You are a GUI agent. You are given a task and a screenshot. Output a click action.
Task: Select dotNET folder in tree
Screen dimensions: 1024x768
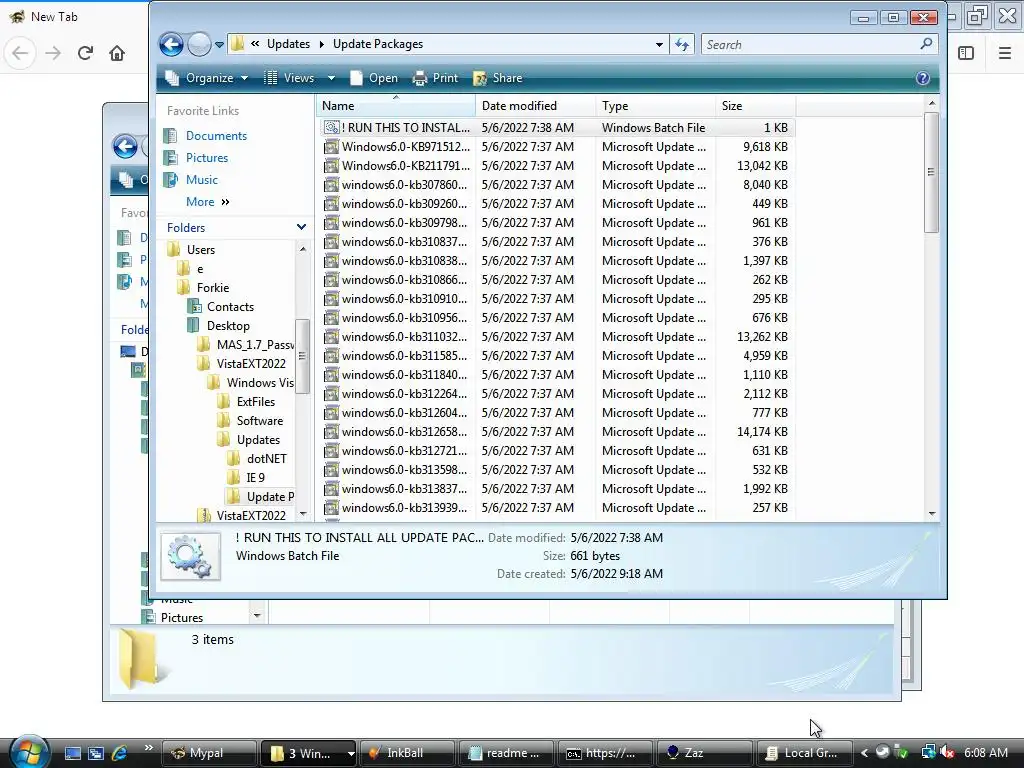(266, 458)
